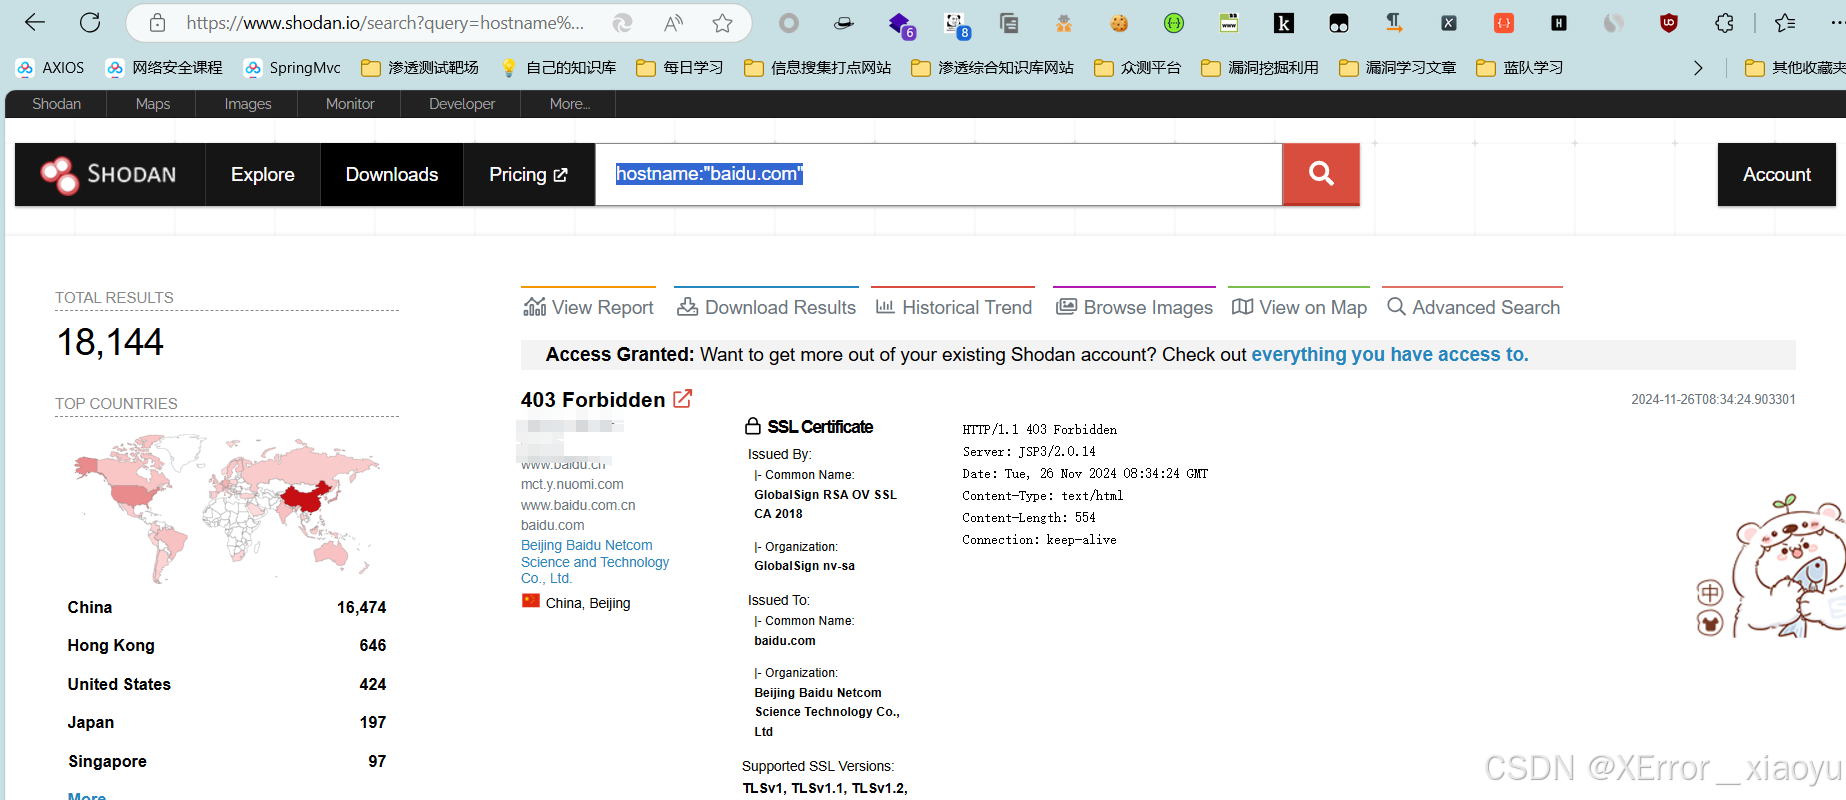Open the green circular extension icon
Image resolution: width=1846 pixels, height=800 pixels.
coord(1174,23)
